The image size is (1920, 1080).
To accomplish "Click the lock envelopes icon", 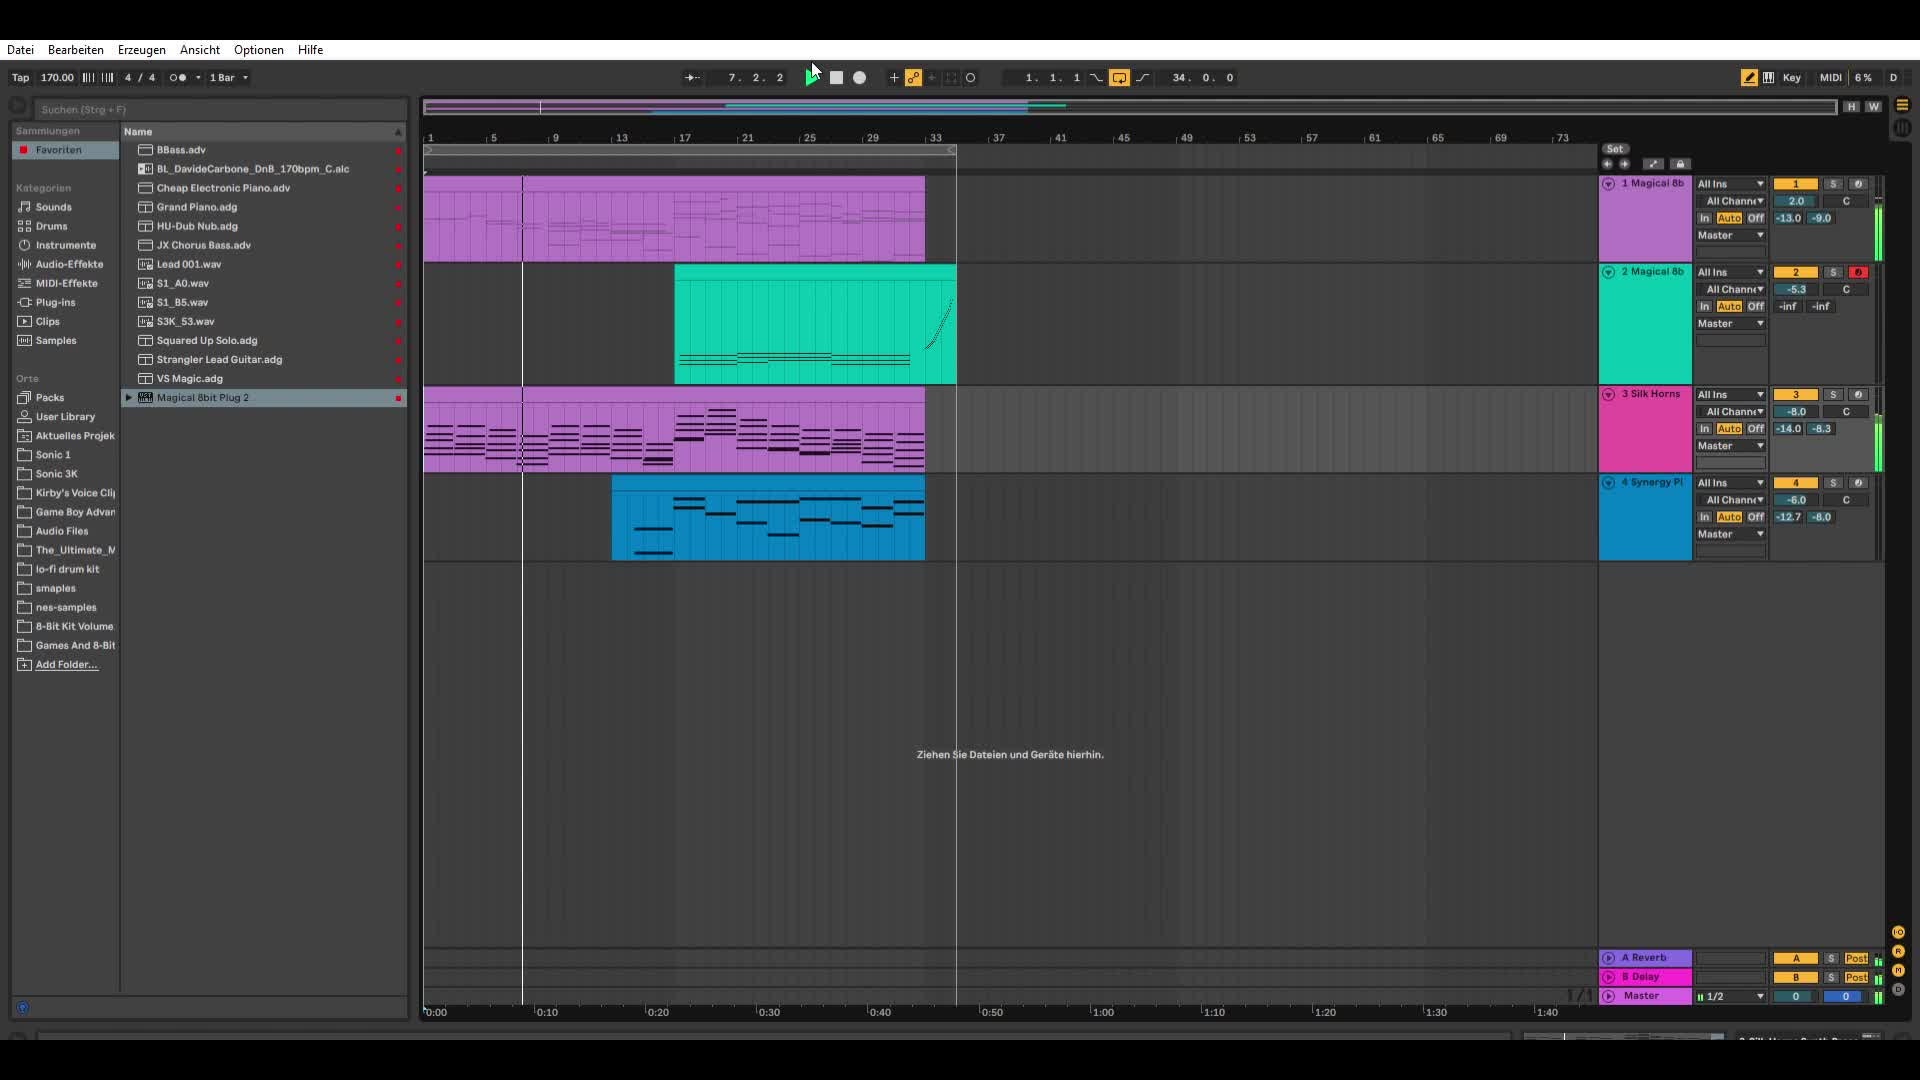I will pos(1680,164).
